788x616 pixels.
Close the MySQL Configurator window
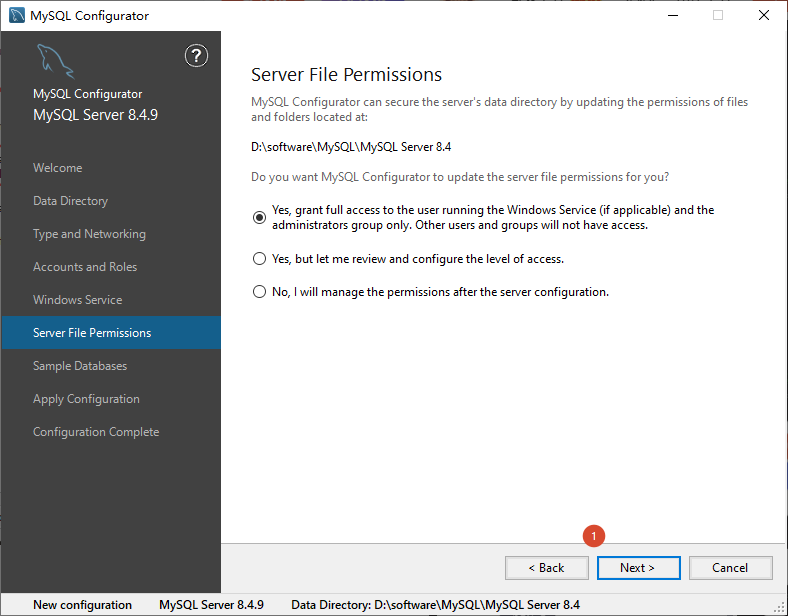pyautogui.click(x=764, y=16)
